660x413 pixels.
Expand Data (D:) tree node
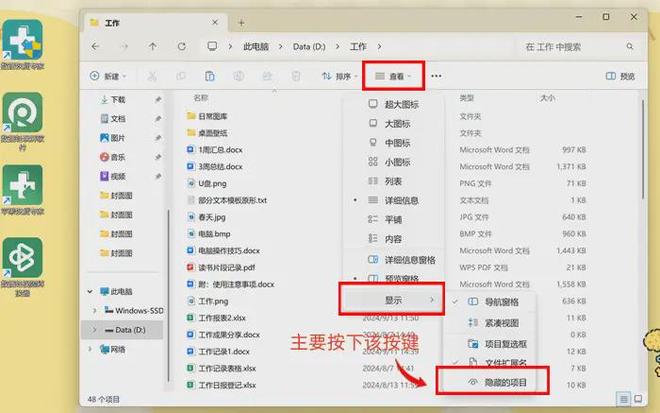(95, 330)
